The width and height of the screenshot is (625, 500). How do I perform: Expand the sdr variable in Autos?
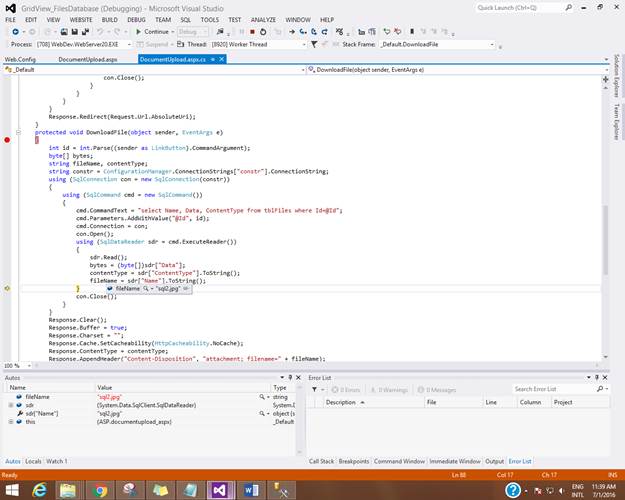(10, 405)
